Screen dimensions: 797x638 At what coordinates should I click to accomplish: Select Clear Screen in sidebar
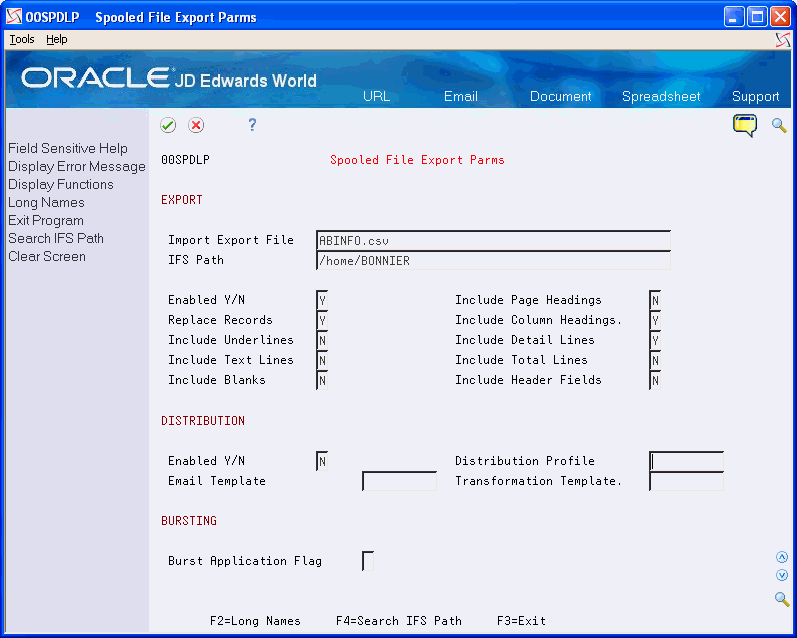click(47, 256)
